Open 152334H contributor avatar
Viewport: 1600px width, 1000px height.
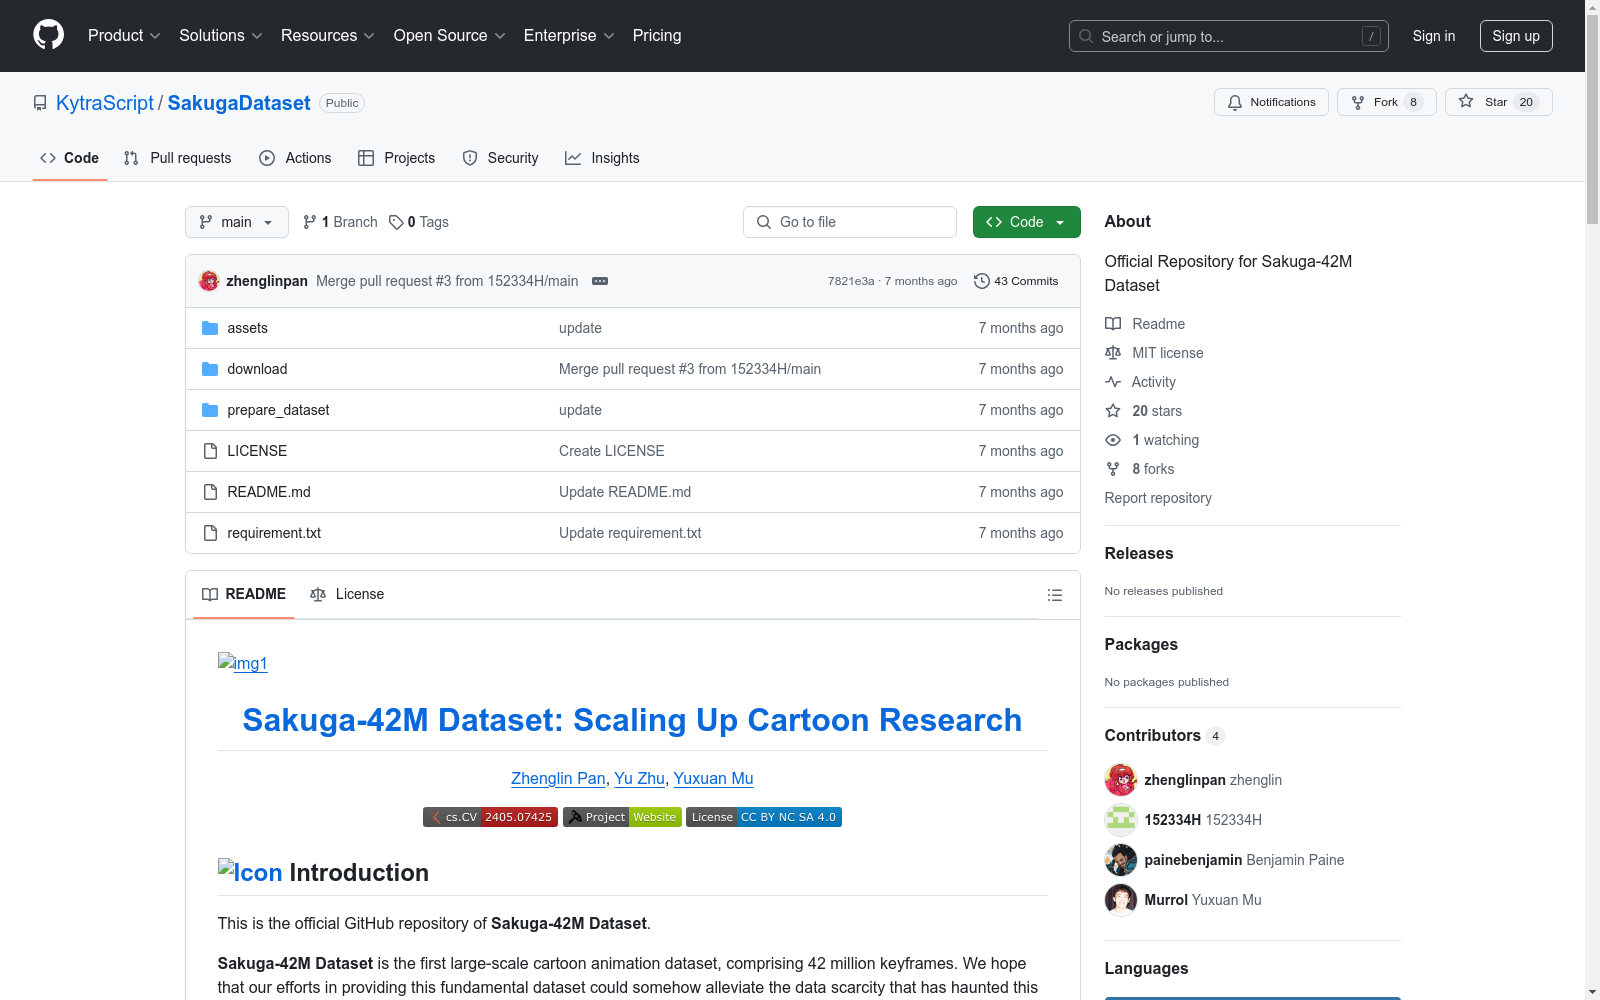pos(1121,820)
